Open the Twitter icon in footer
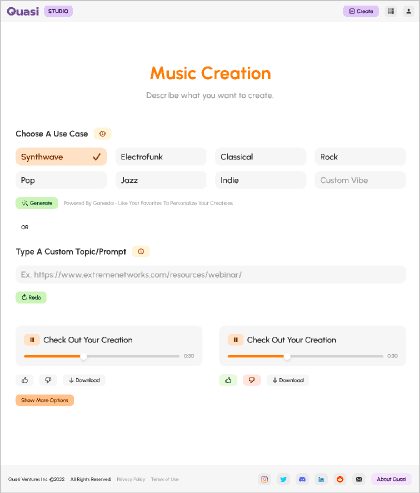The width and height of the screenshot is (420, 493). [x=283, y=479]
